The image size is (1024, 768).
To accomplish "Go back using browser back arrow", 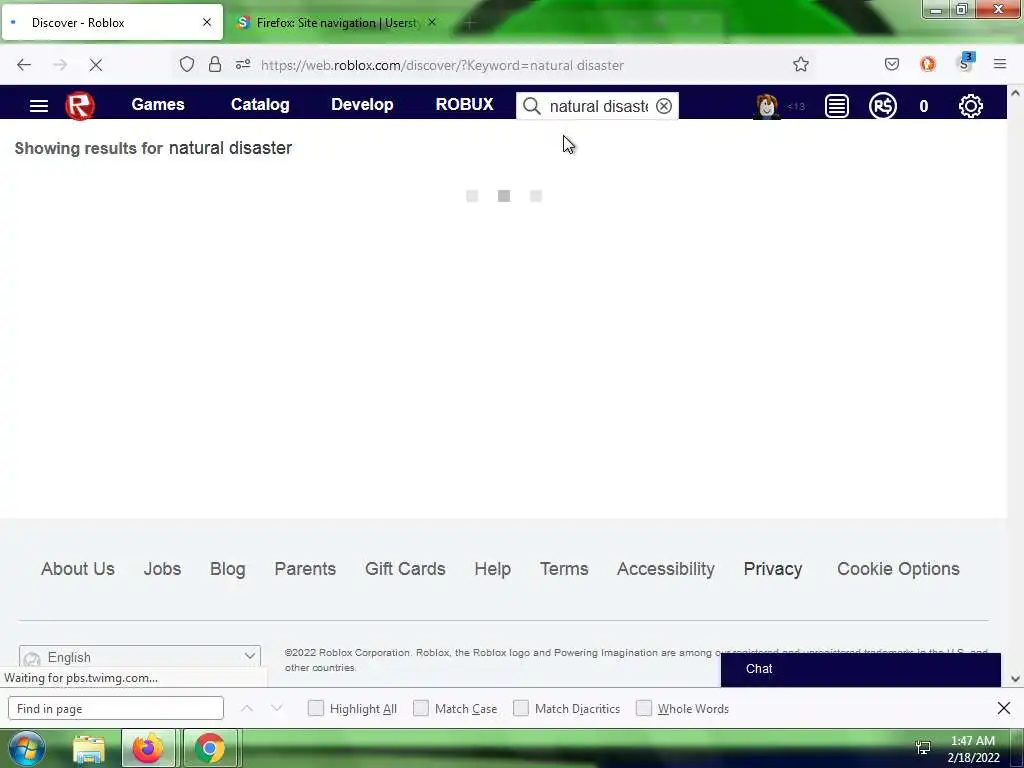I will (x=24, y=65).
